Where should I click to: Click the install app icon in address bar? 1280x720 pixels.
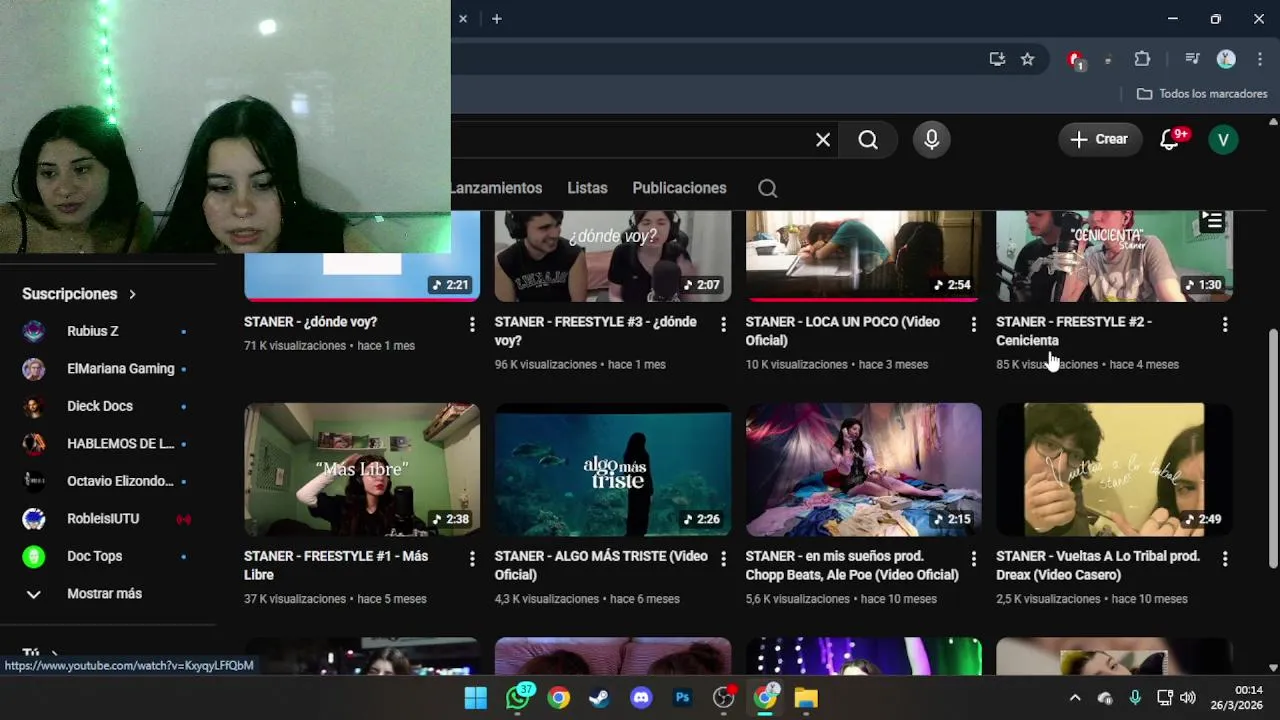coord(997,59)
